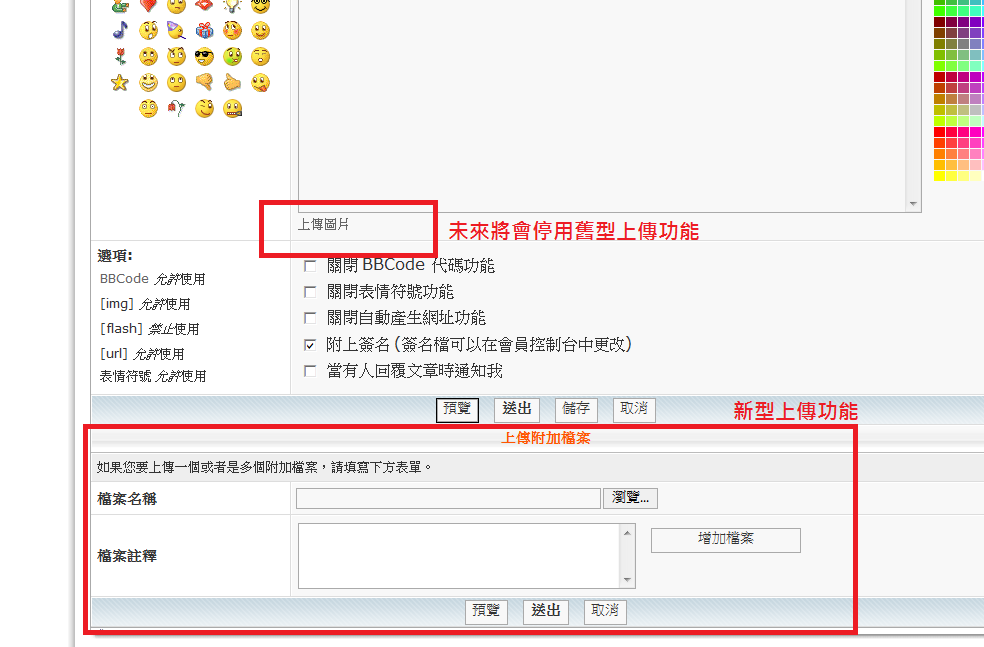Screen dimensions: 984x647
Task: Insert the gold star emoticon
Action: tap(120, 82)
